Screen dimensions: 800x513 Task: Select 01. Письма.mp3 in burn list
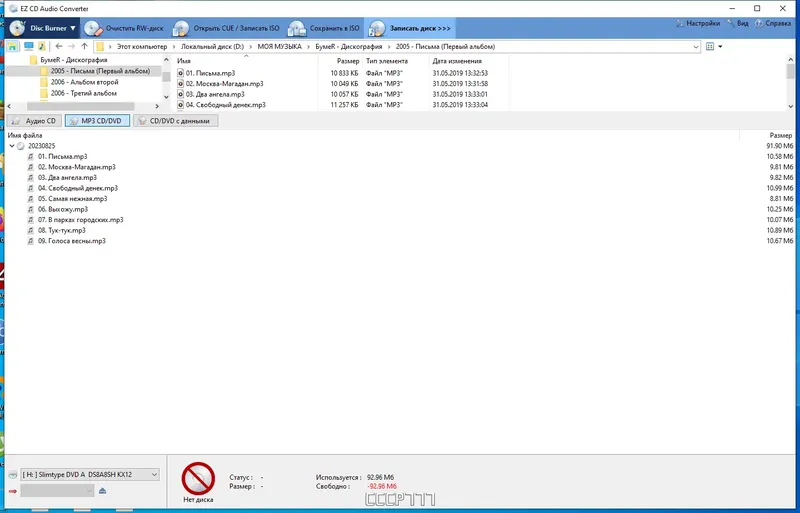62,157
